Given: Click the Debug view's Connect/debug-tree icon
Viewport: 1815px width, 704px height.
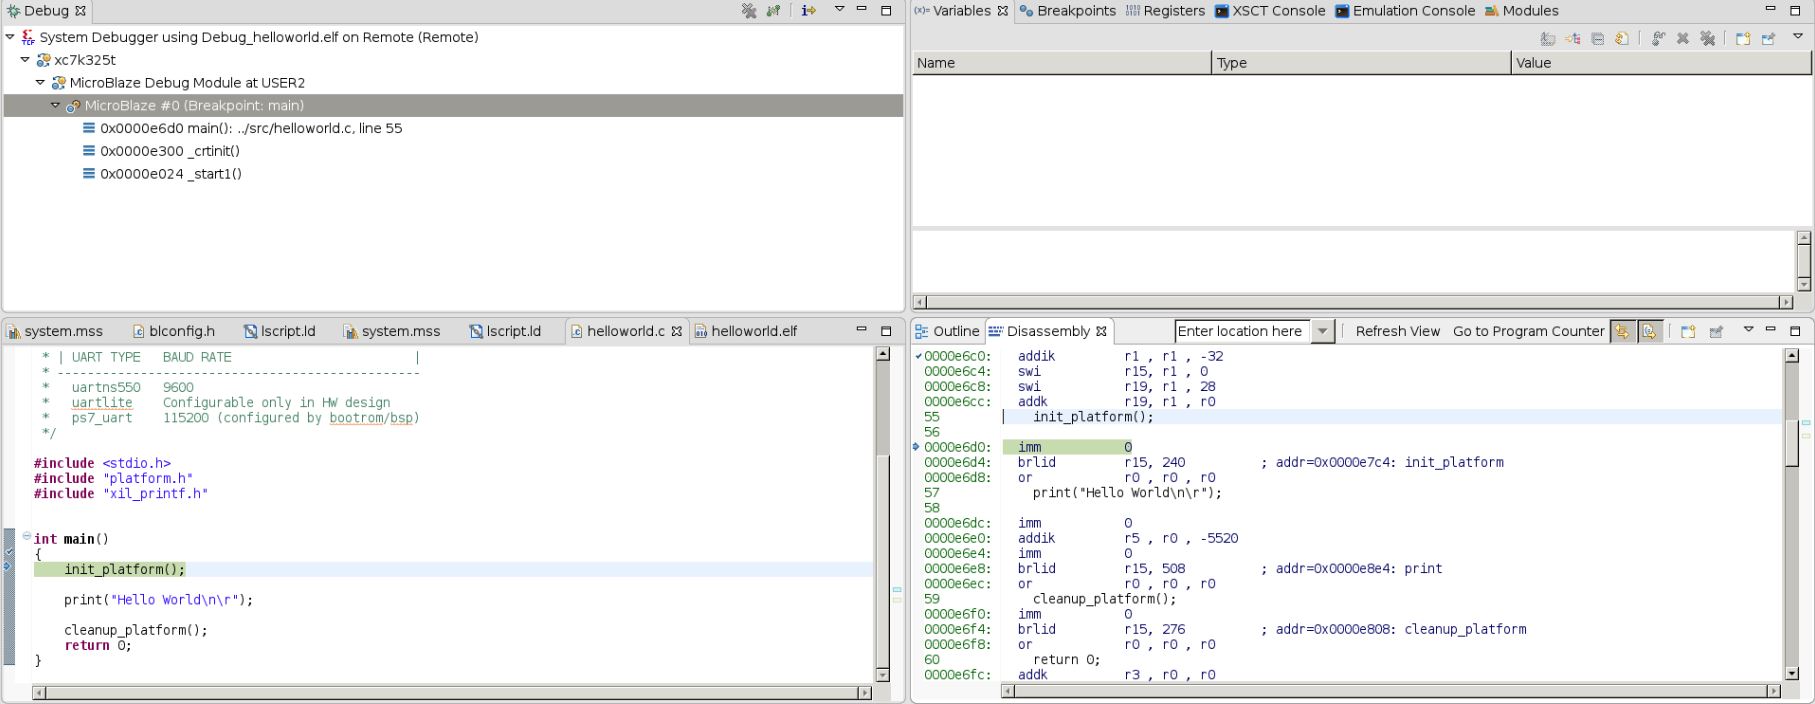Looking at the screenshot, I should pos(773,11).
